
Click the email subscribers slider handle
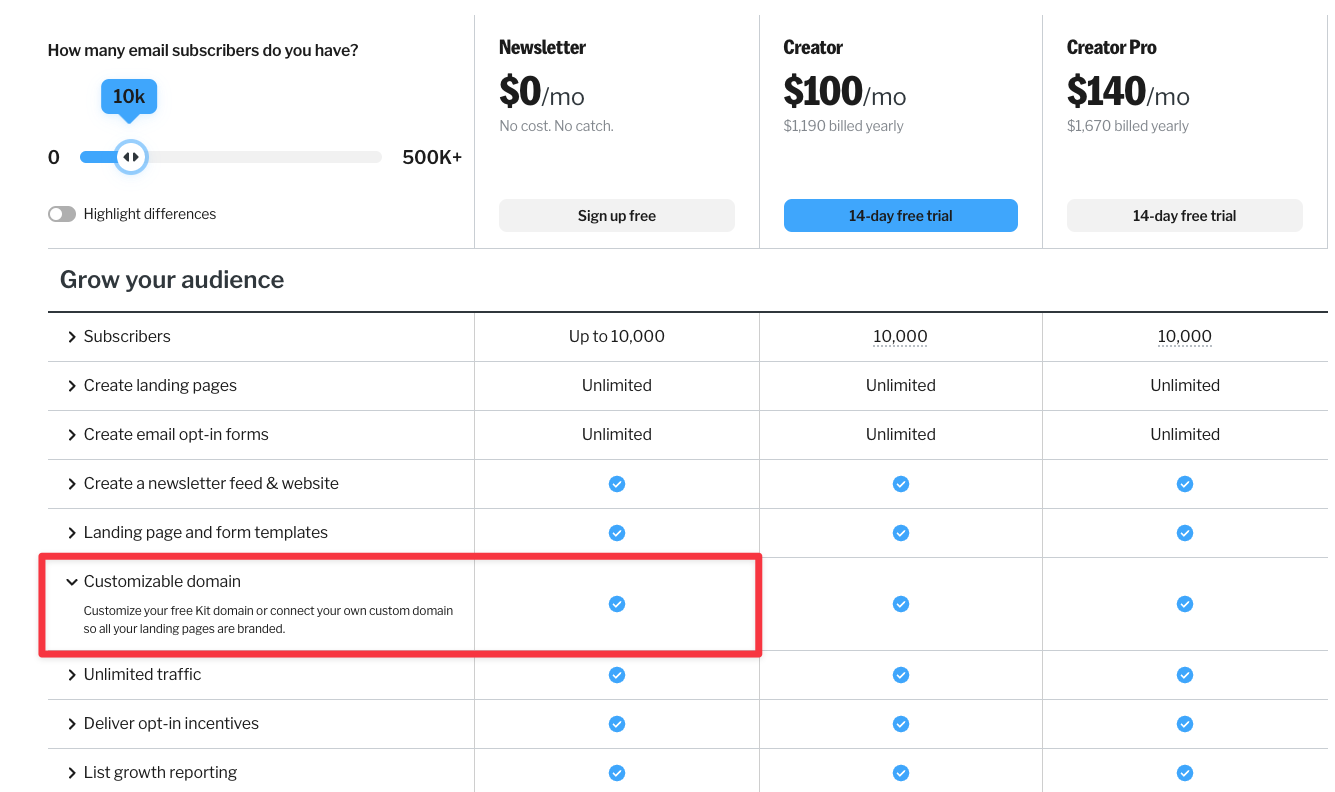coord(131,157)
